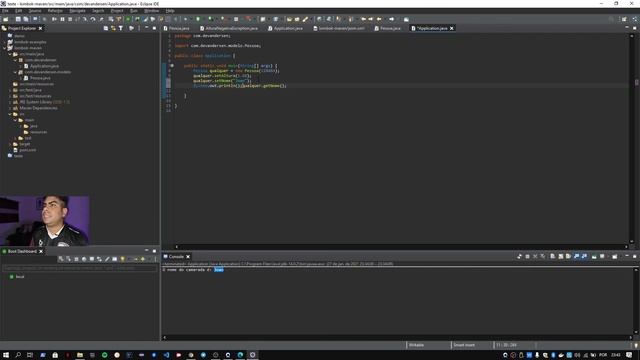Open the perspective switcher icon
This screenshot has height=360, width=640.
(x=624, y=19)
